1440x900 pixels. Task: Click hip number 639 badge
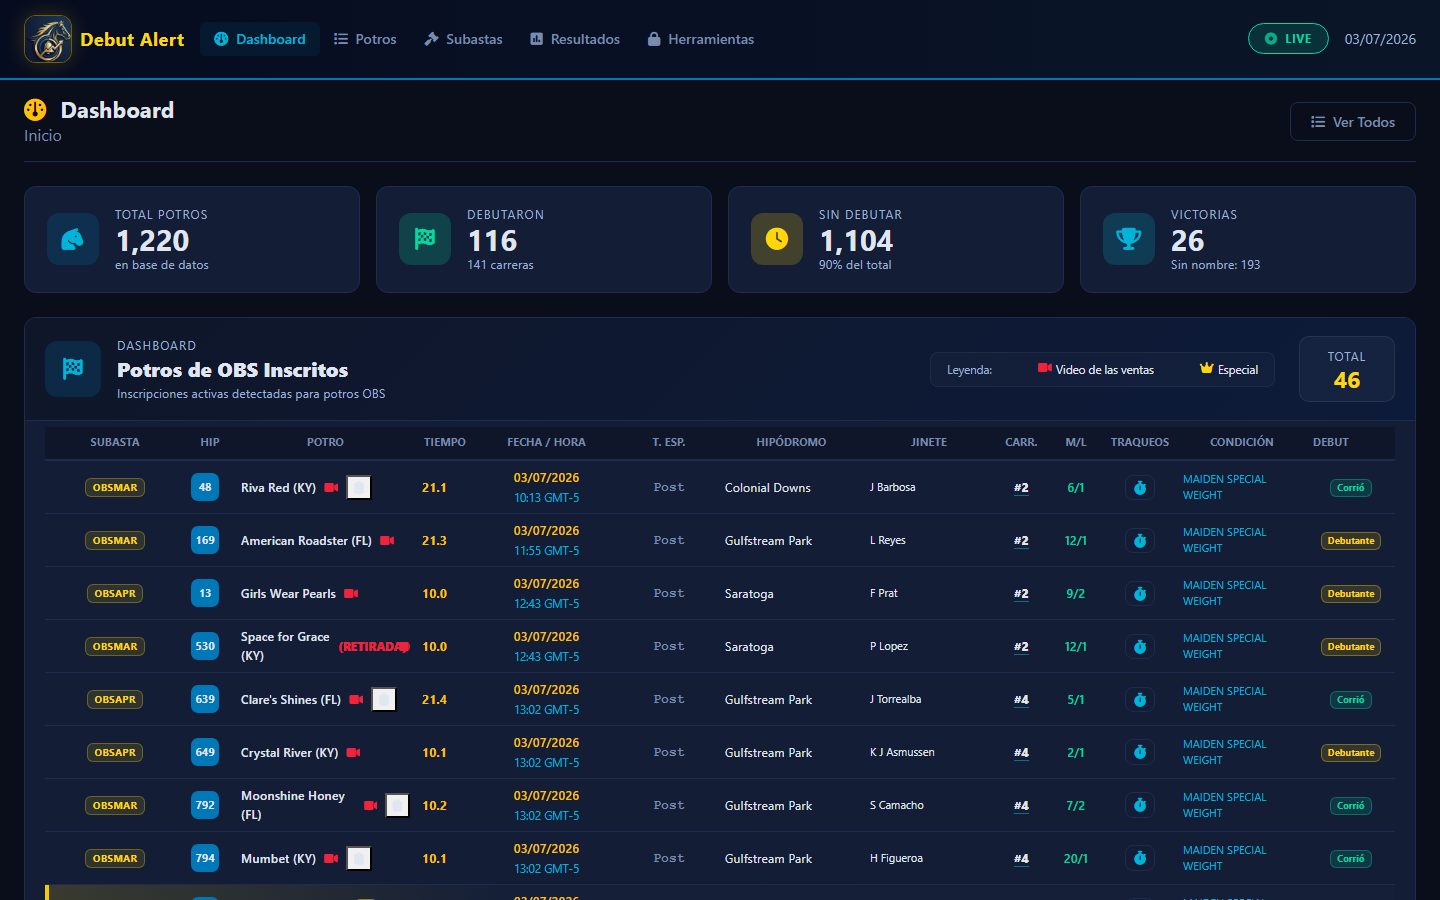pos(205,700)
